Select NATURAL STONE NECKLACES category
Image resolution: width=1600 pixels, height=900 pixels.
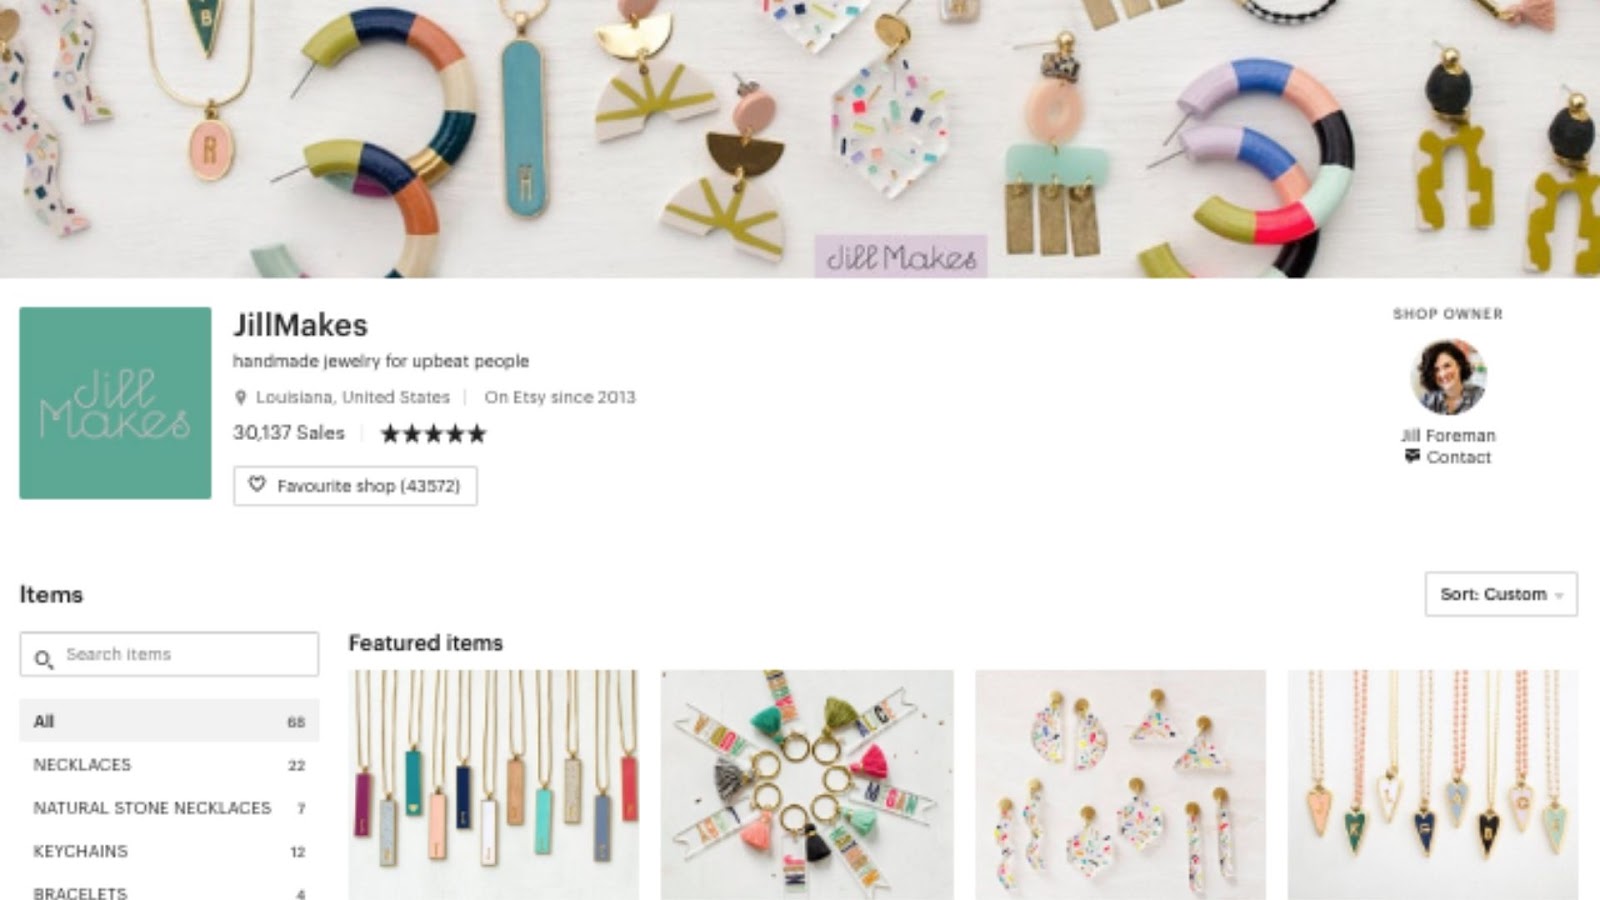pyautogui.click(x=169, y=807)
